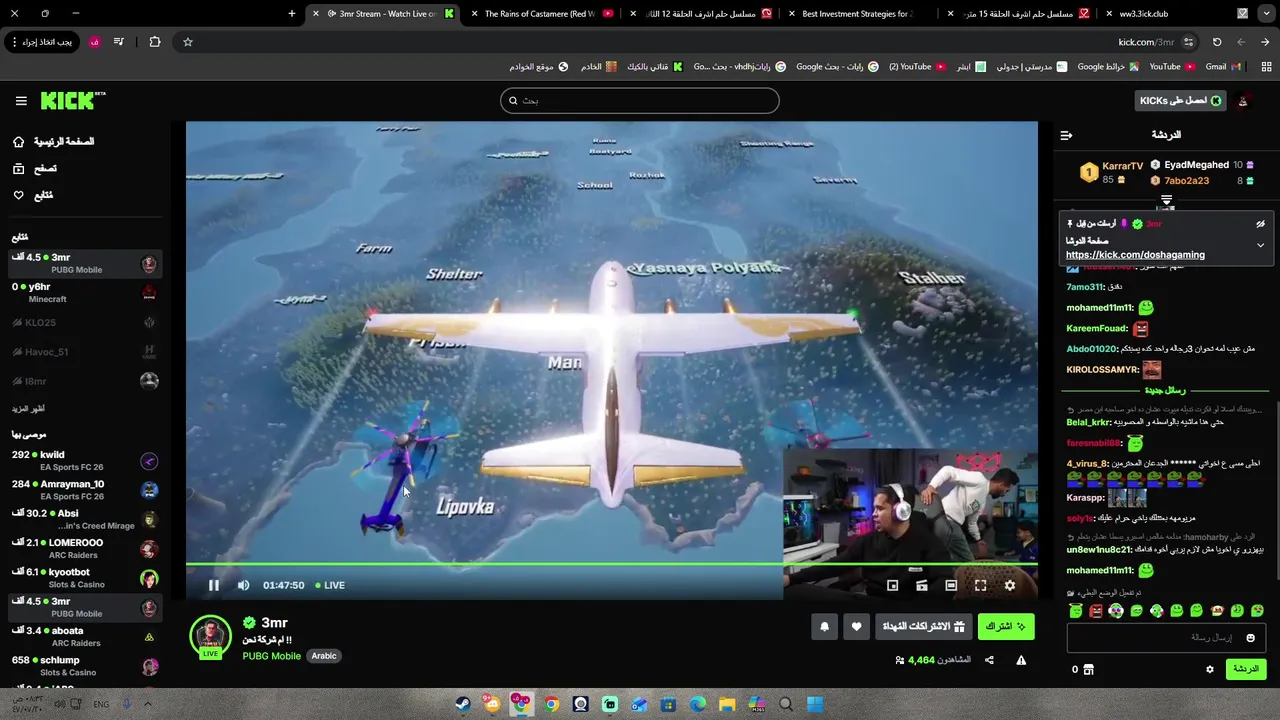Open the doshagaming kick link
1280x720 pixels.
coord(1135,255)
